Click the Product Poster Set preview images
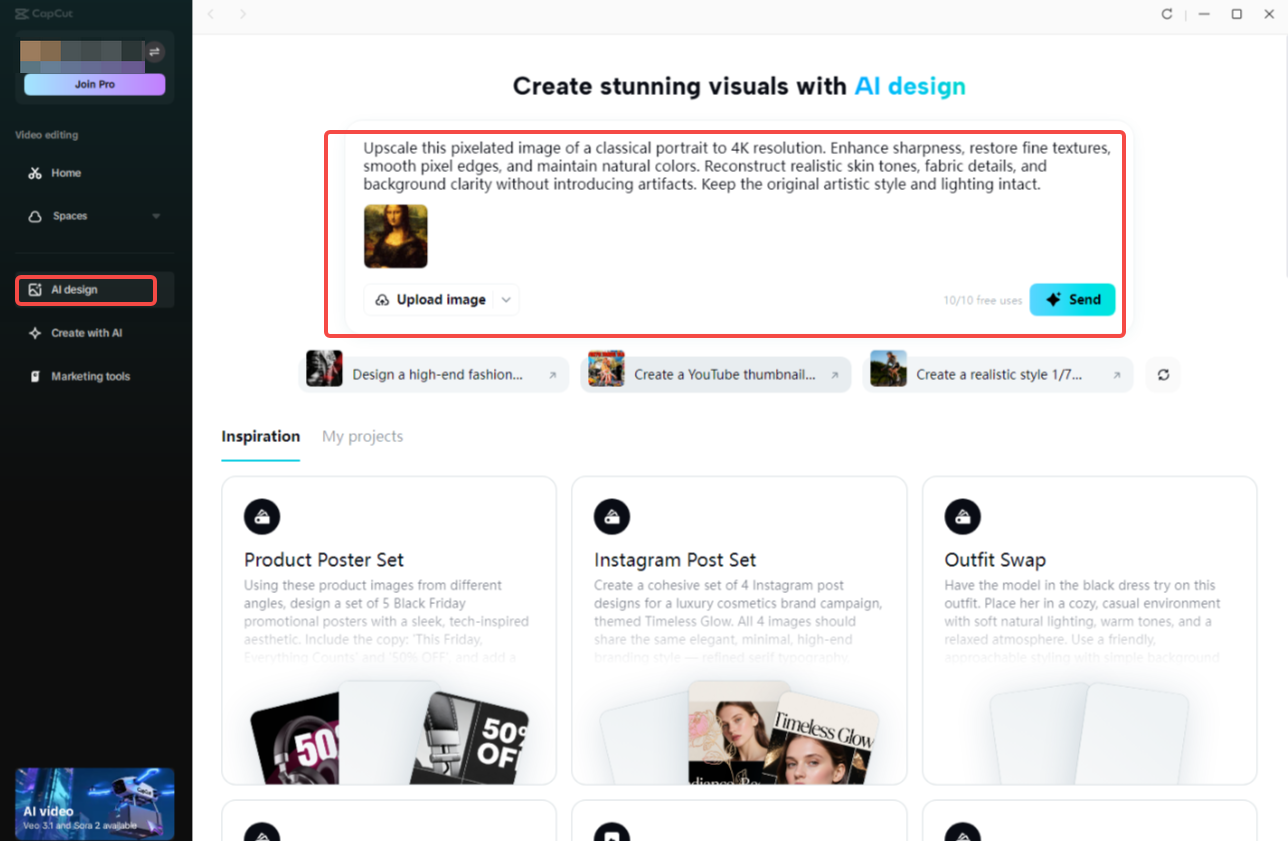The width and height of the screenshot is (1288, 841). click(x=389, y=733)
